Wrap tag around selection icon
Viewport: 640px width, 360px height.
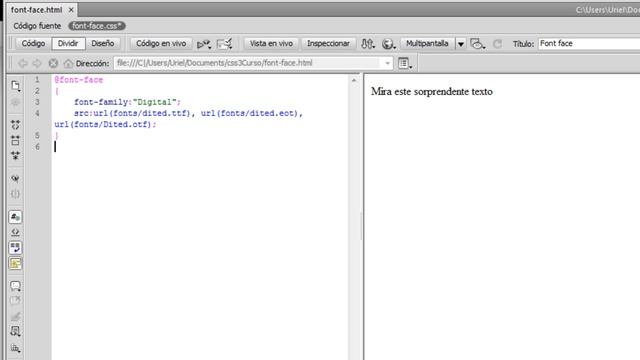click(x=16, y=316)
